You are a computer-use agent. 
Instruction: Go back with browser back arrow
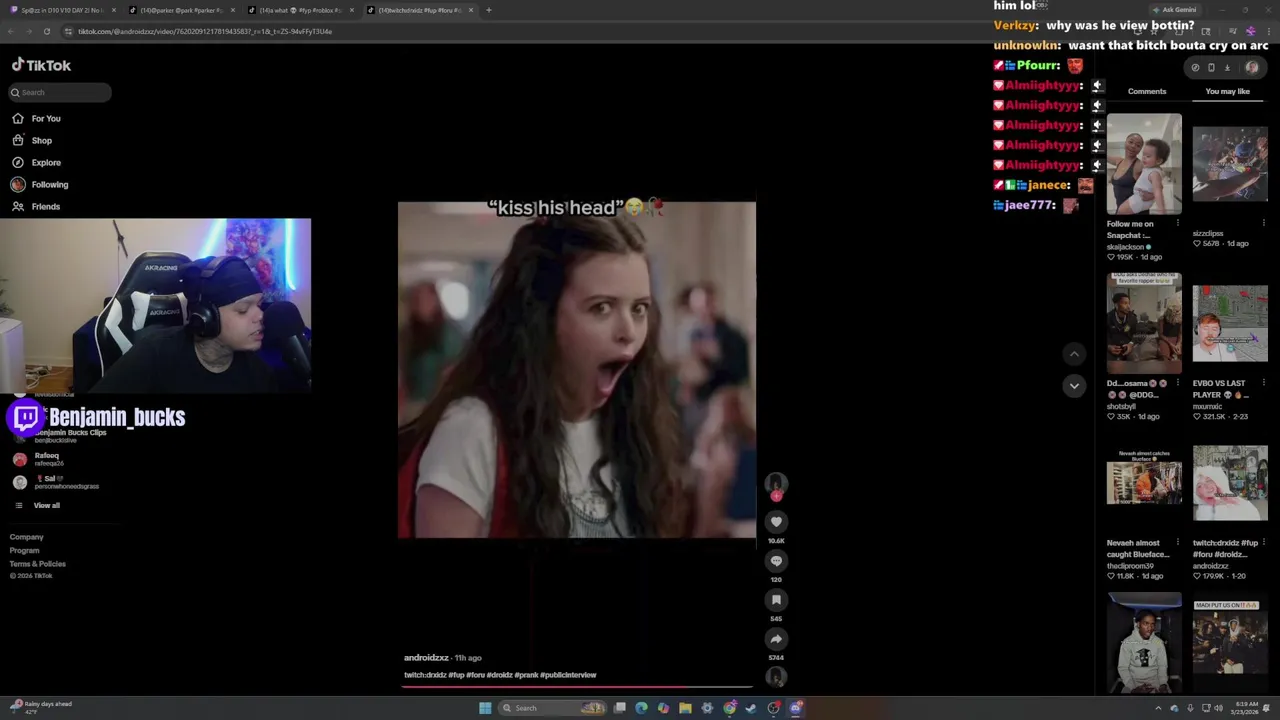(12, 31)
